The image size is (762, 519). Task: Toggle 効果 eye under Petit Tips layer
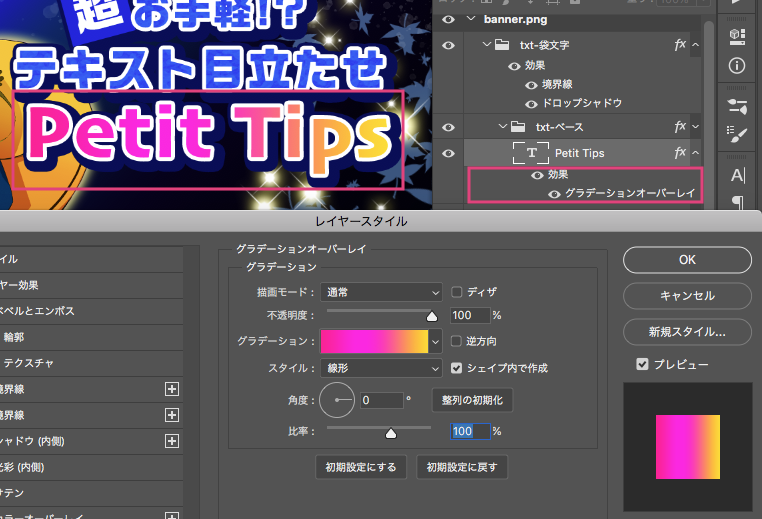coord(537,175)
